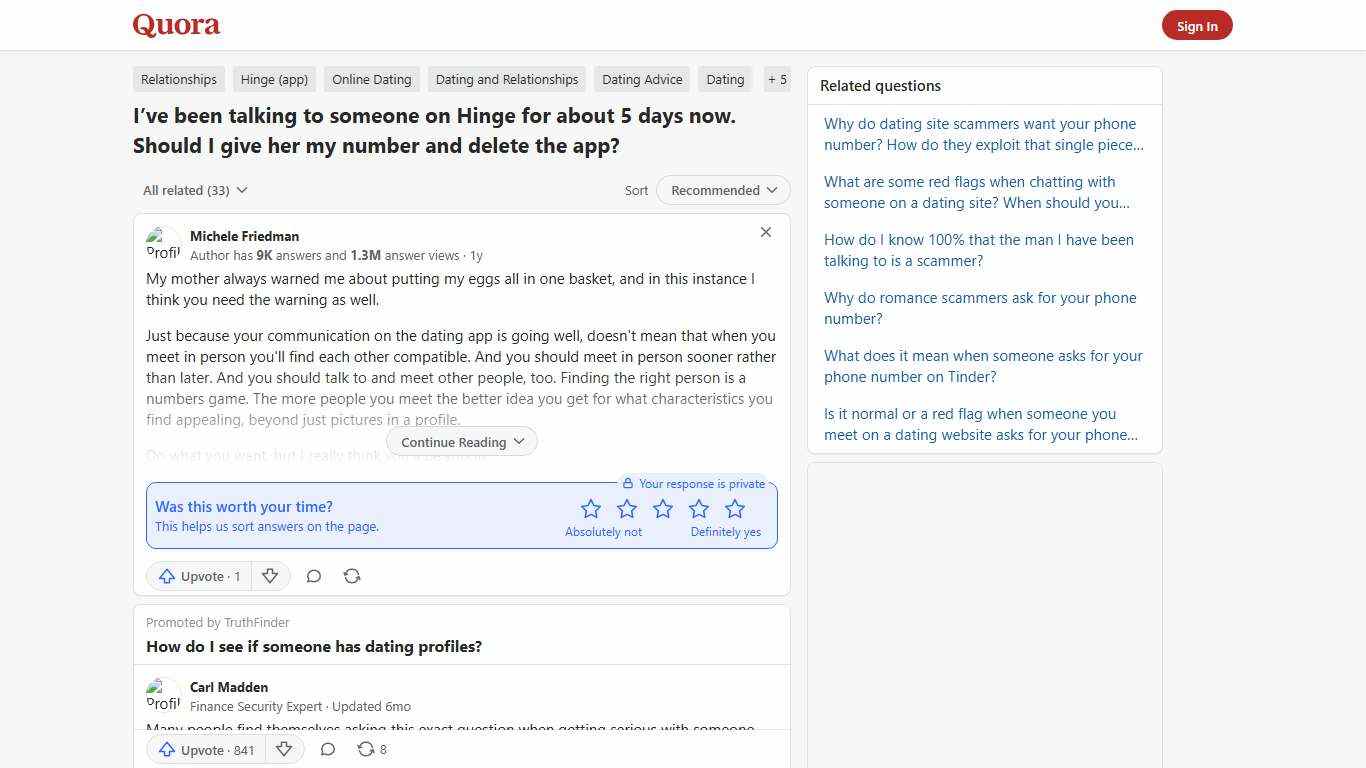The image size is (1366, 768).
Task: Select the middle star rating
Action: pyautogui.click(x=663, y=508)
